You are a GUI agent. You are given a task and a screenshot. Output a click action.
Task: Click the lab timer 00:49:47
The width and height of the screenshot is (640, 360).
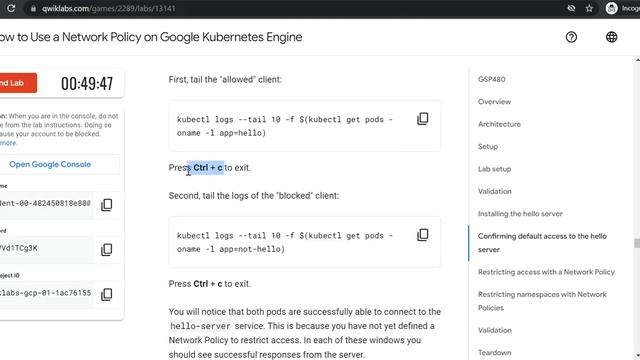[87, 84]
